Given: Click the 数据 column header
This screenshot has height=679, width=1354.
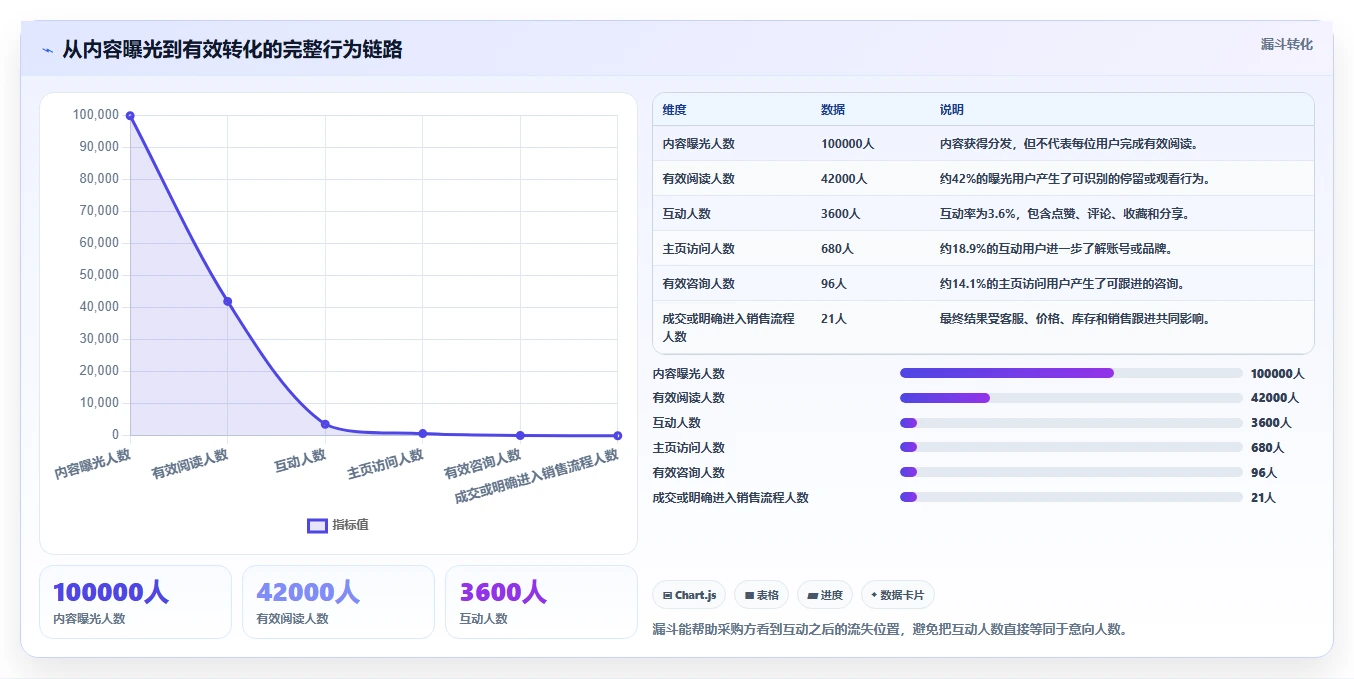Looking at the screenshot, I should (833, 110).
